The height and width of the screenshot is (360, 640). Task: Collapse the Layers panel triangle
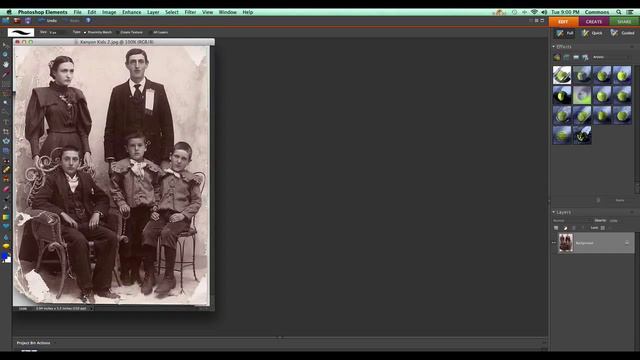(x=554, y=212)
